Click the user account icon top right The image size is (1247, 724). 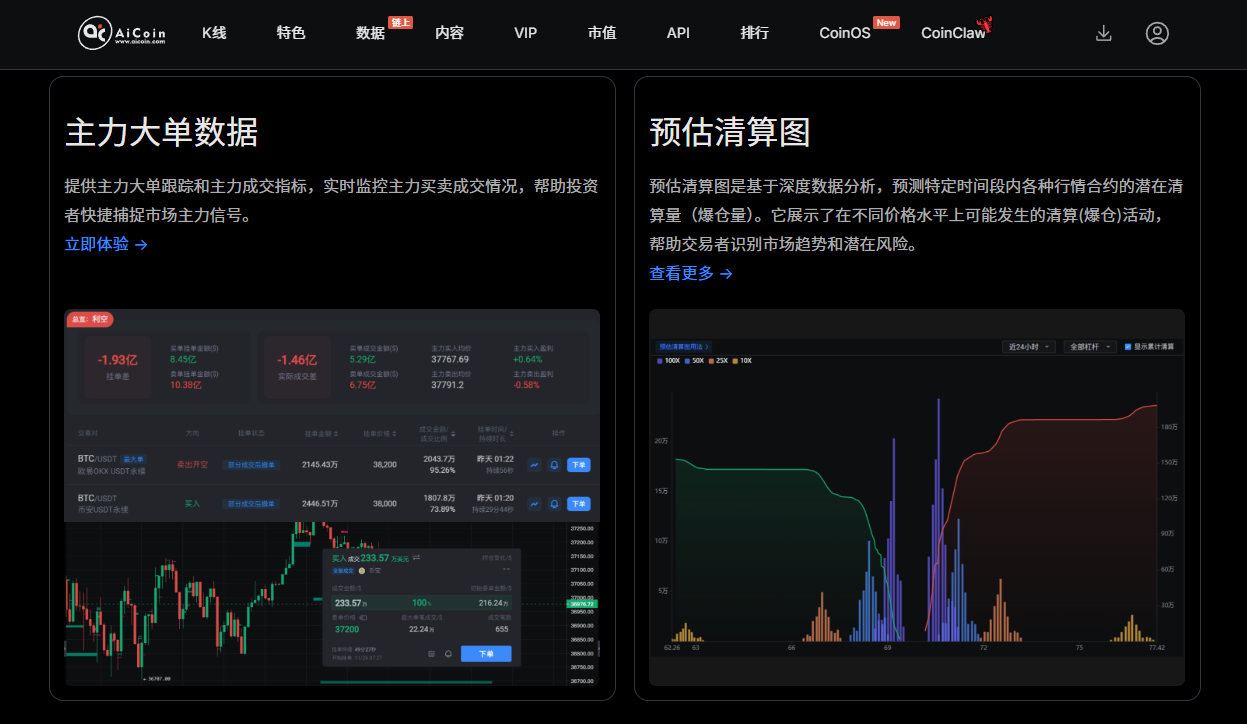click(x=1157, y=33)
